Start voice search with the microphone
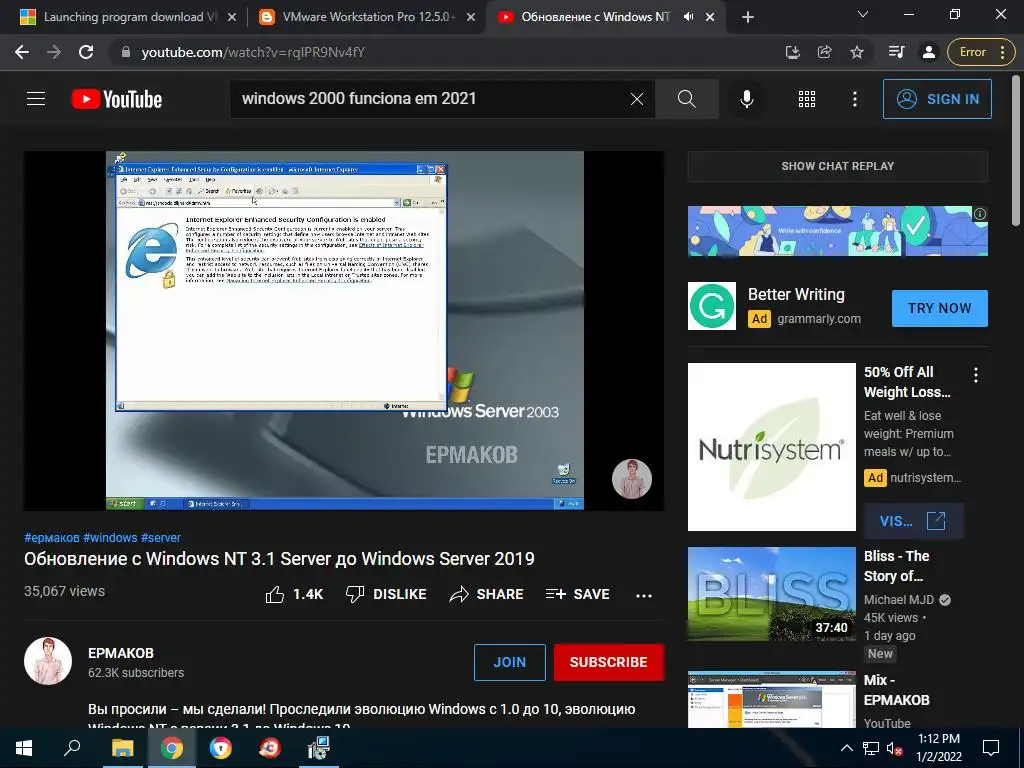1024x768 pixels. (x=746, y=99)
